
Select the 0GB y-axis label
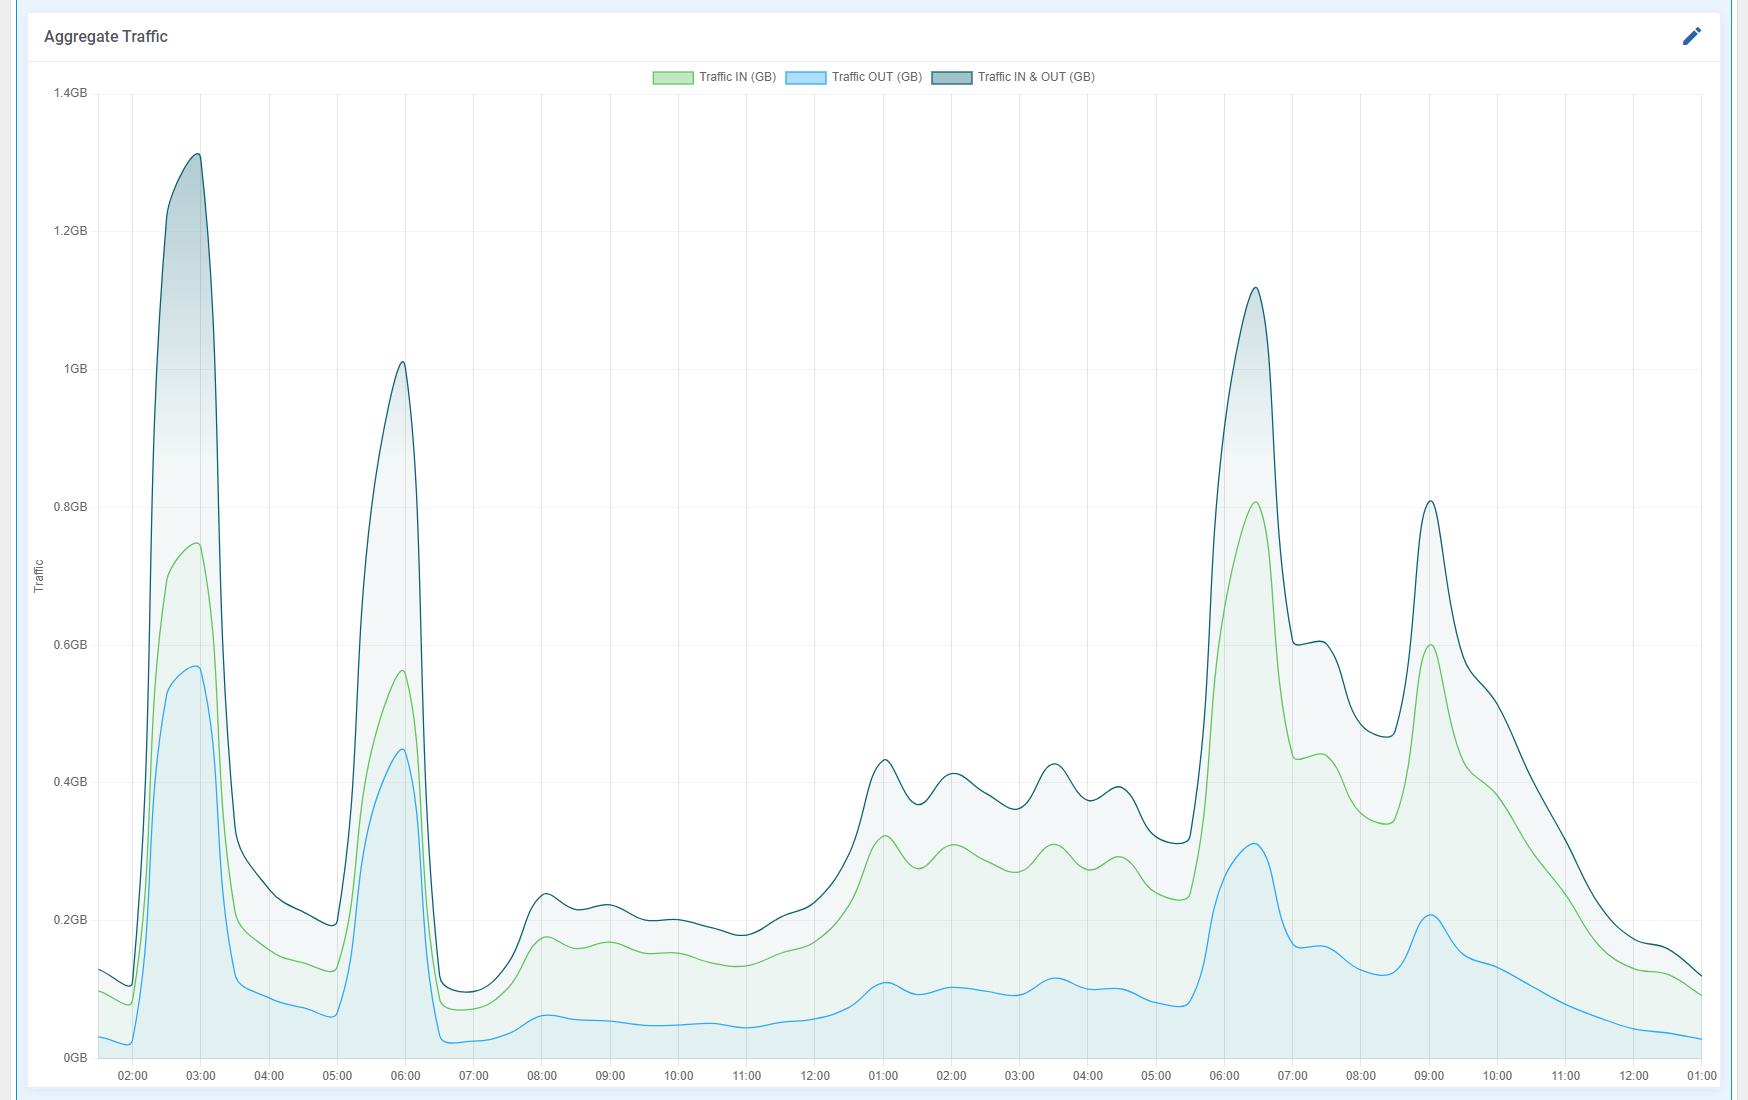tap(76, 1058)
